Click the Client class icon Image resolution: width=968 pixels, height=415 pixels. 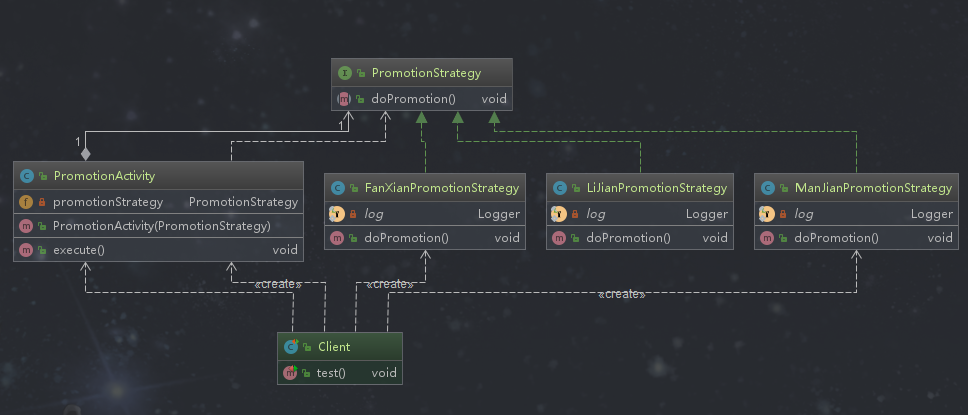coord(290,347)
